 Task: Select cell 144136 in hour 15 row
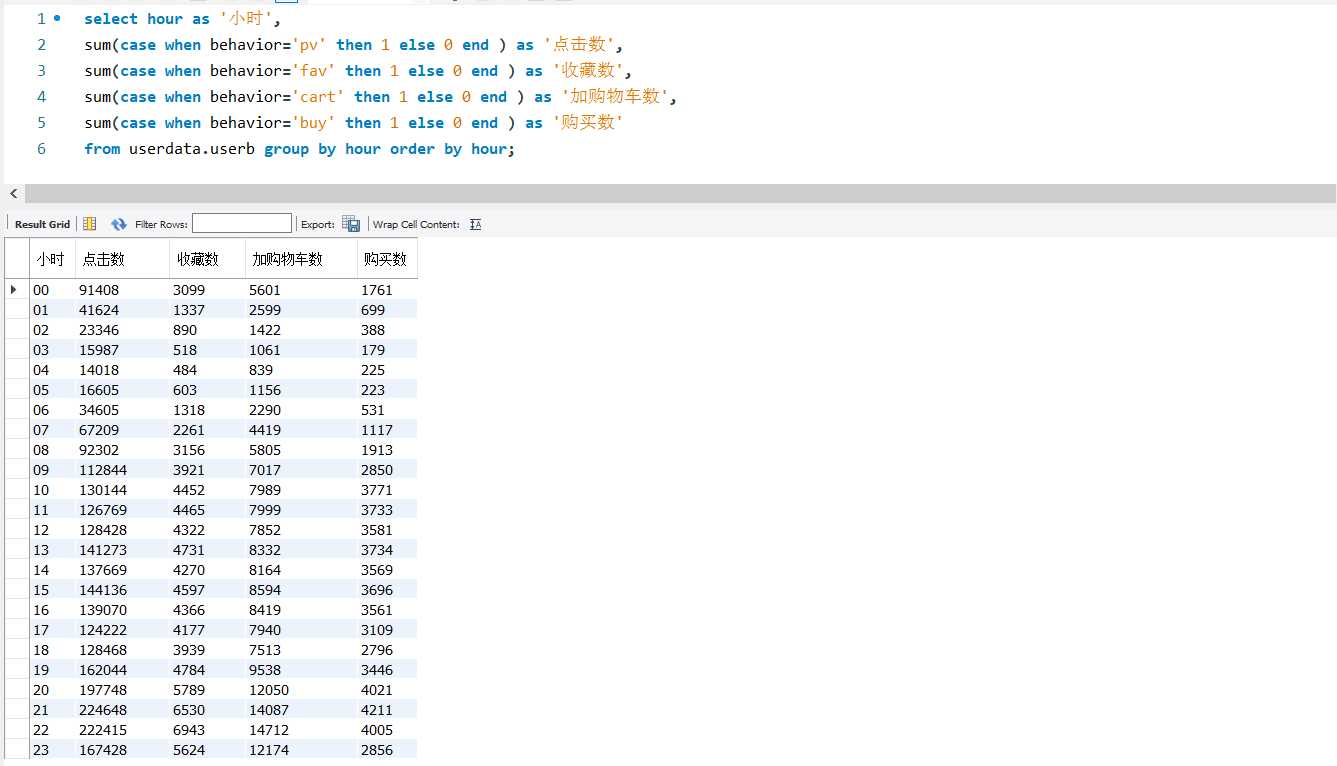[x=122, y=590]
